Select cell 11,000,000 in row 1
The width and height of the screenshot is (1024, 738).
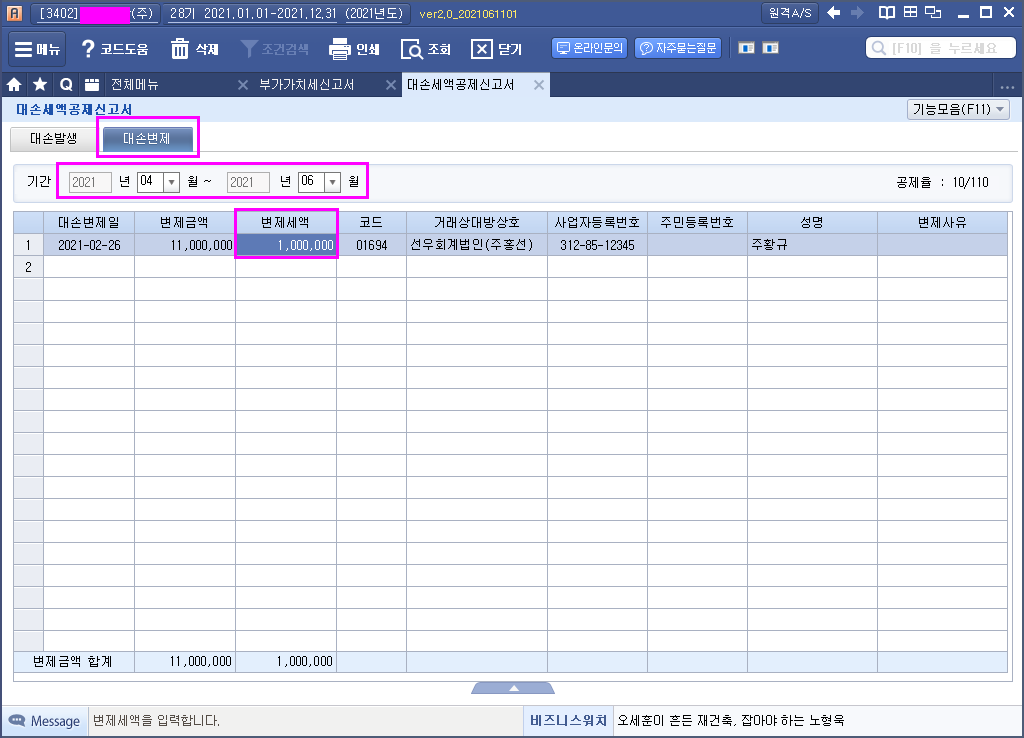[x=185, y=245]
